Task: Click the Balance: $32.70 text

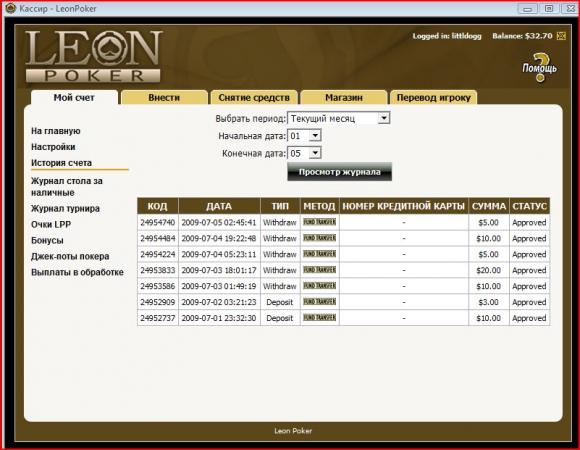Action: pos(522,36)
